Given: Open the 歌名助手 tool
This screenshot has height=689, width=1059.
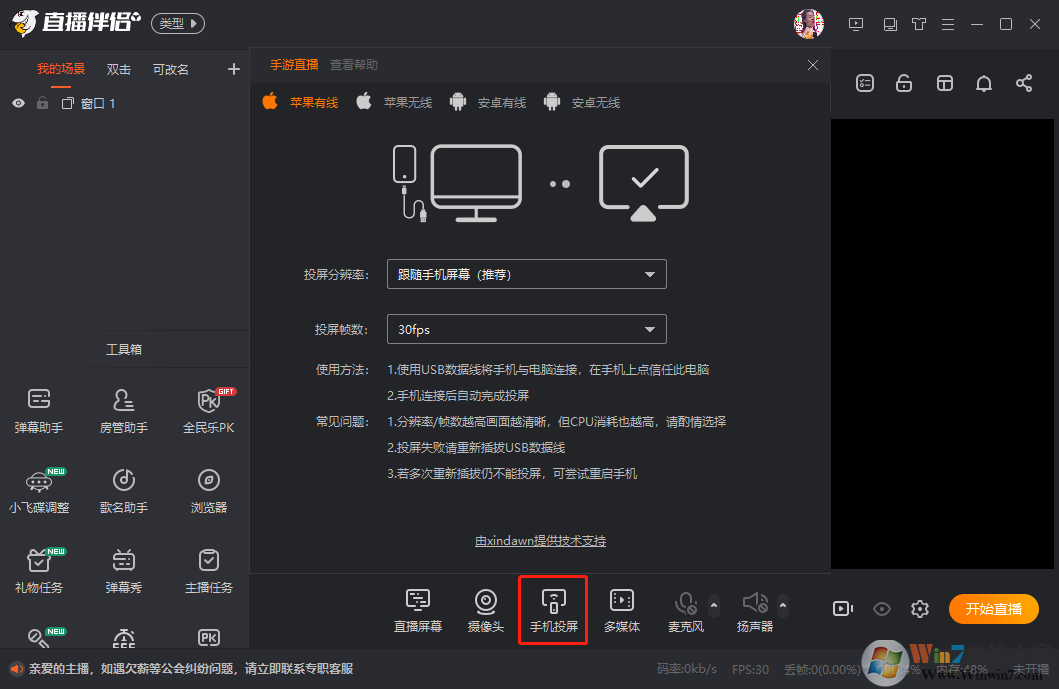Looking at the screenshot, I should coord(124,490).
